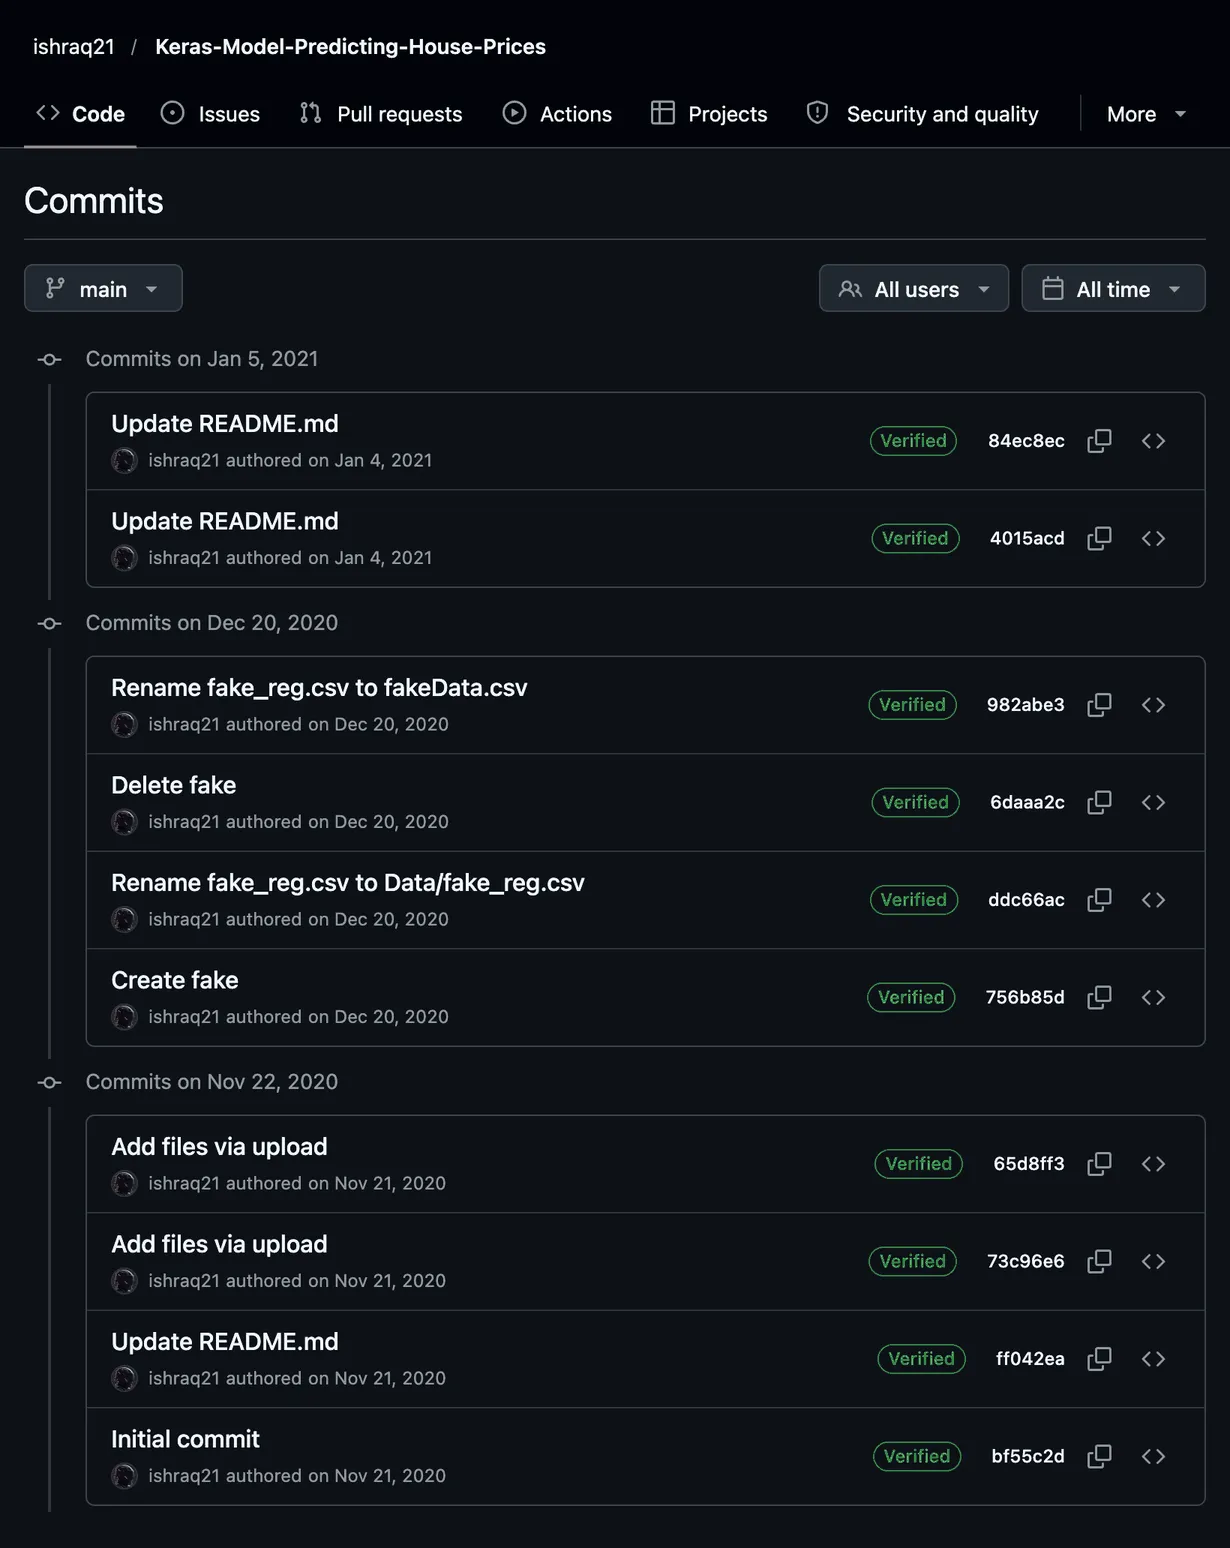
Task: Open Keras-Model-Predicting-House-Prices repository link
Action: [350, 47]
